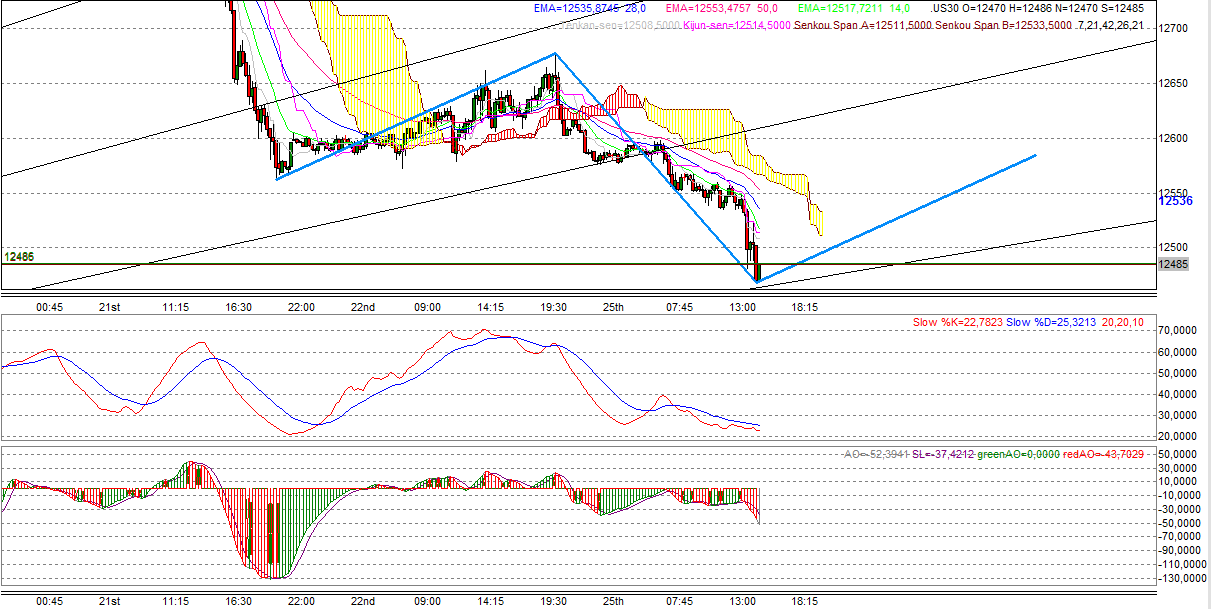Click 20,0000 on the stochastic axis

1178,436
